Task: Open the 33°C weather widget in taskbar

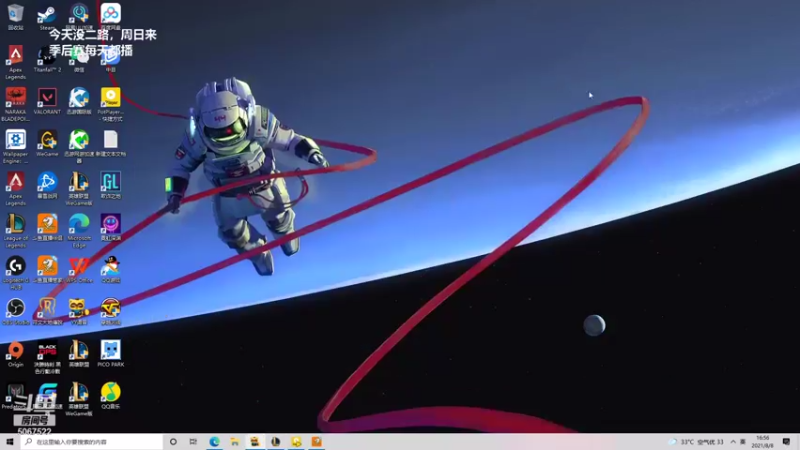Action: [x=697, y=442]
